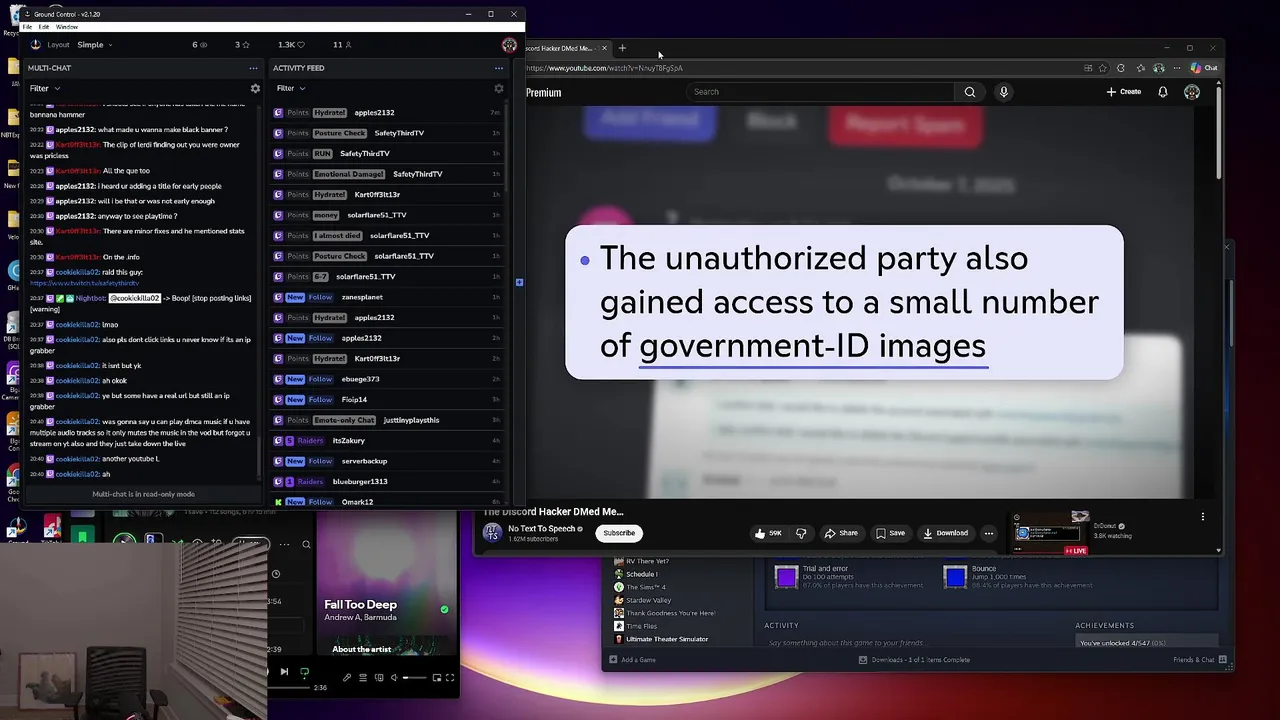Open live stream three-dot options menu
This screenshot has width=1280, height=720.
point(1202,517)
